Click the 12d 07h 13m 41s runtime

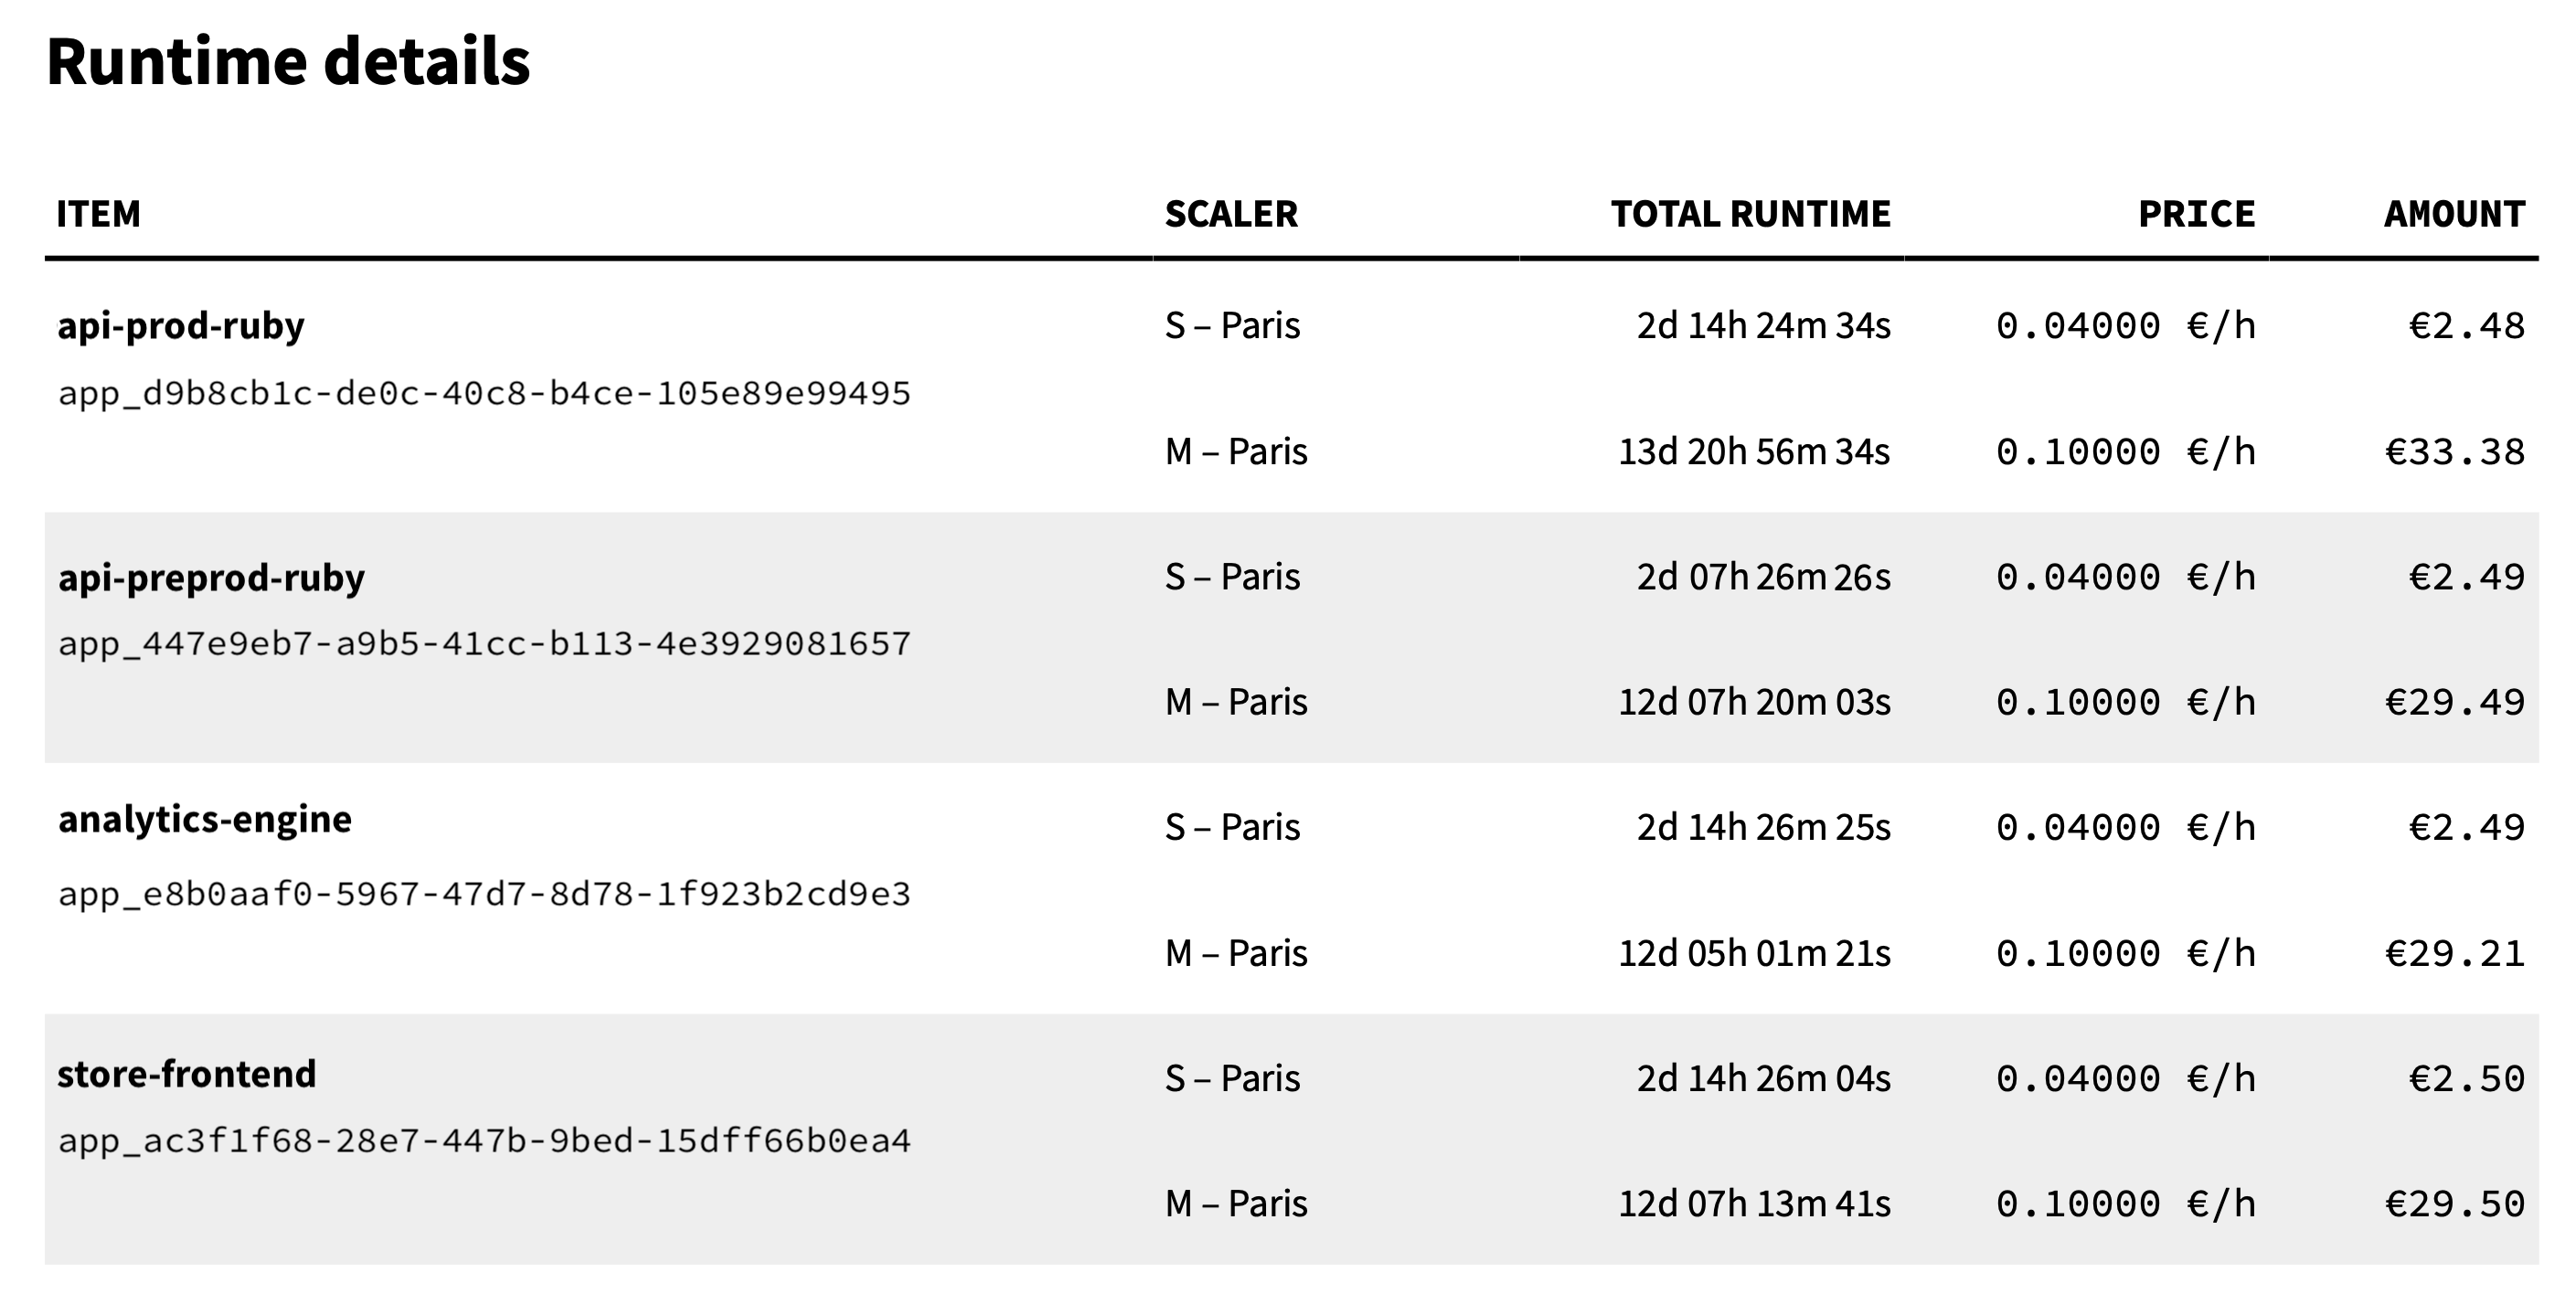click(1754, 1204)
